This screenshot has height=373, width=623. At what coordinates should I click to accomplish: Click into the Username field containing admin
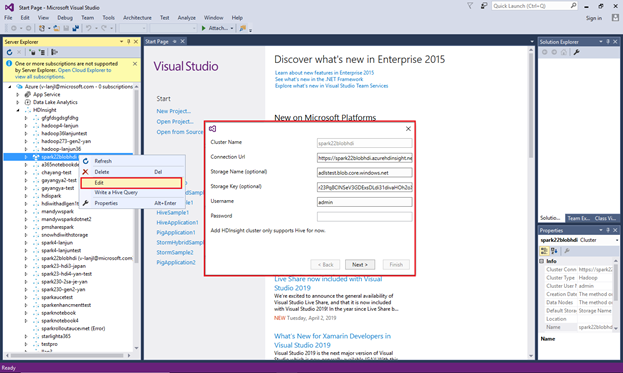coord(364,202)
